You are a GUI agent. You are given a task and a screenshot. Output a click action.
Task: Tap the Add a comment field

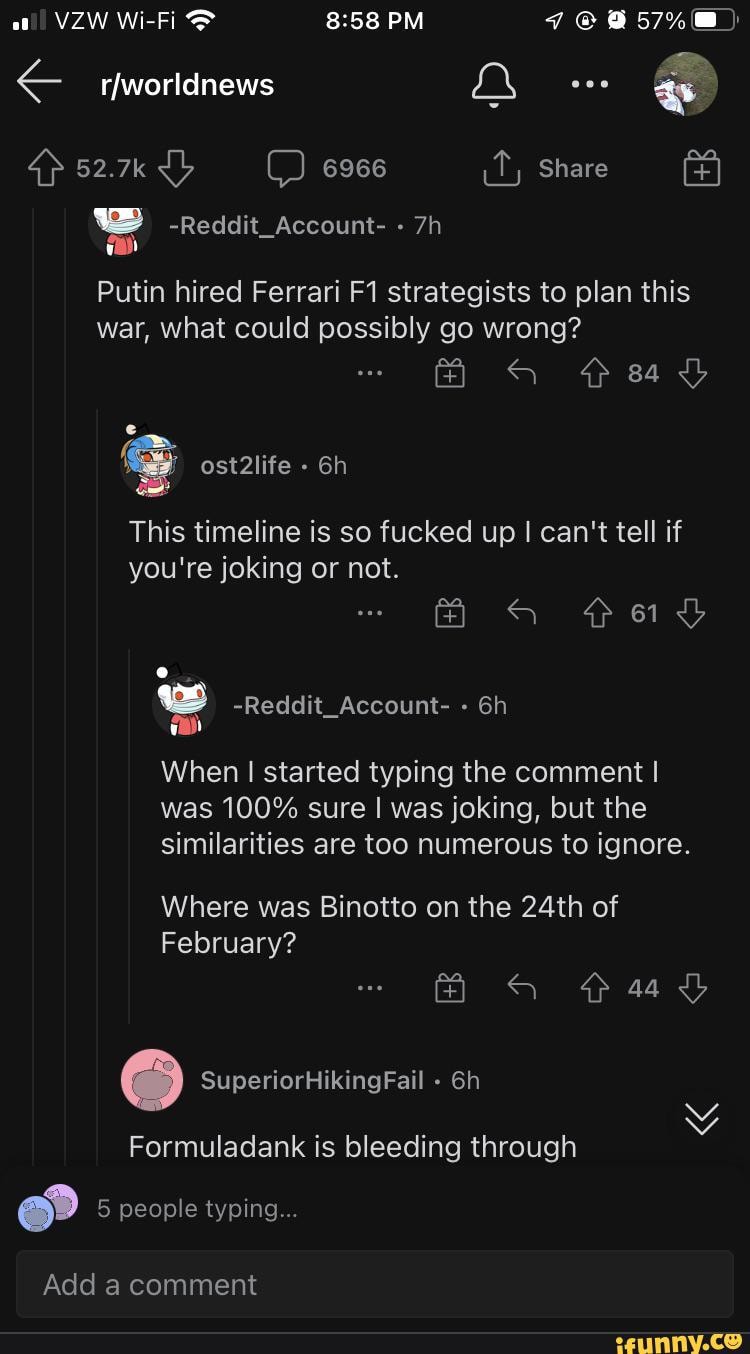[x=375, y=1285]
